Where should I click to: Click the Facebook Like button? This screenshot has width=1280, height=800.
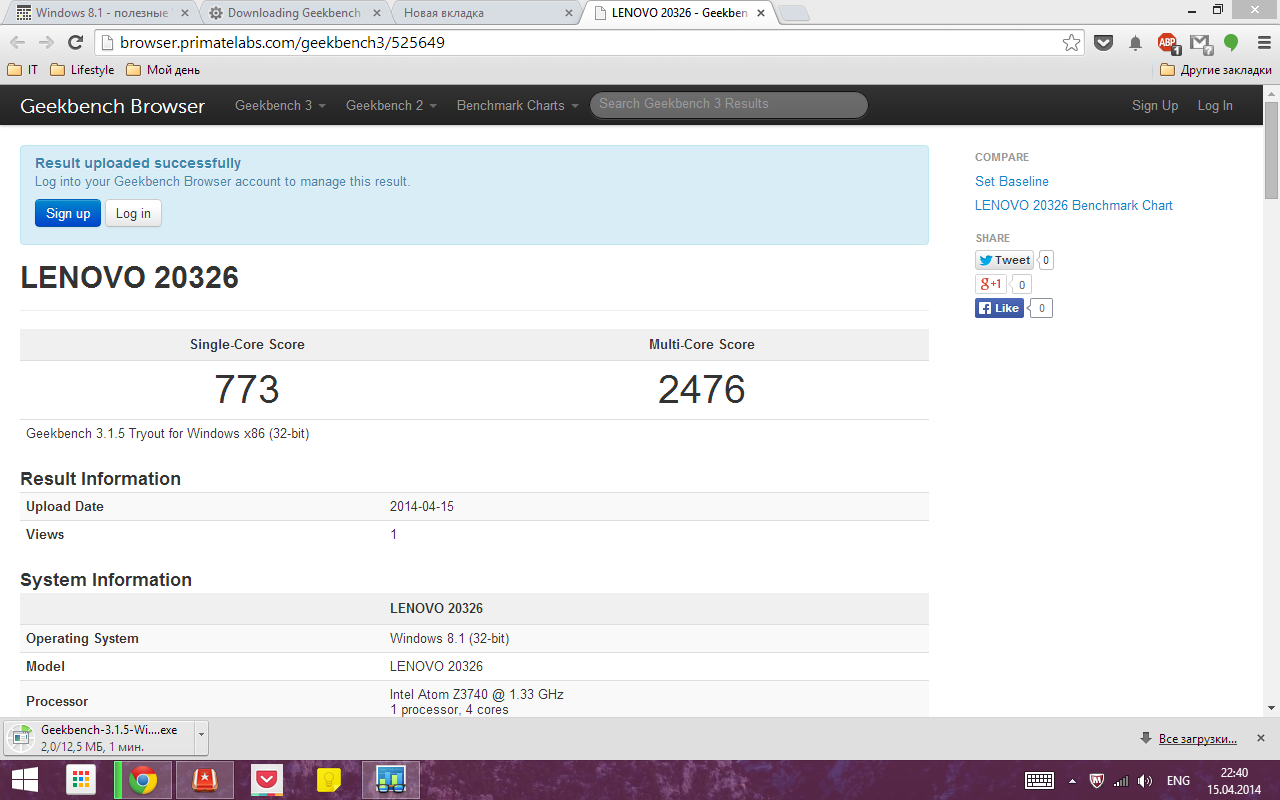999,308
